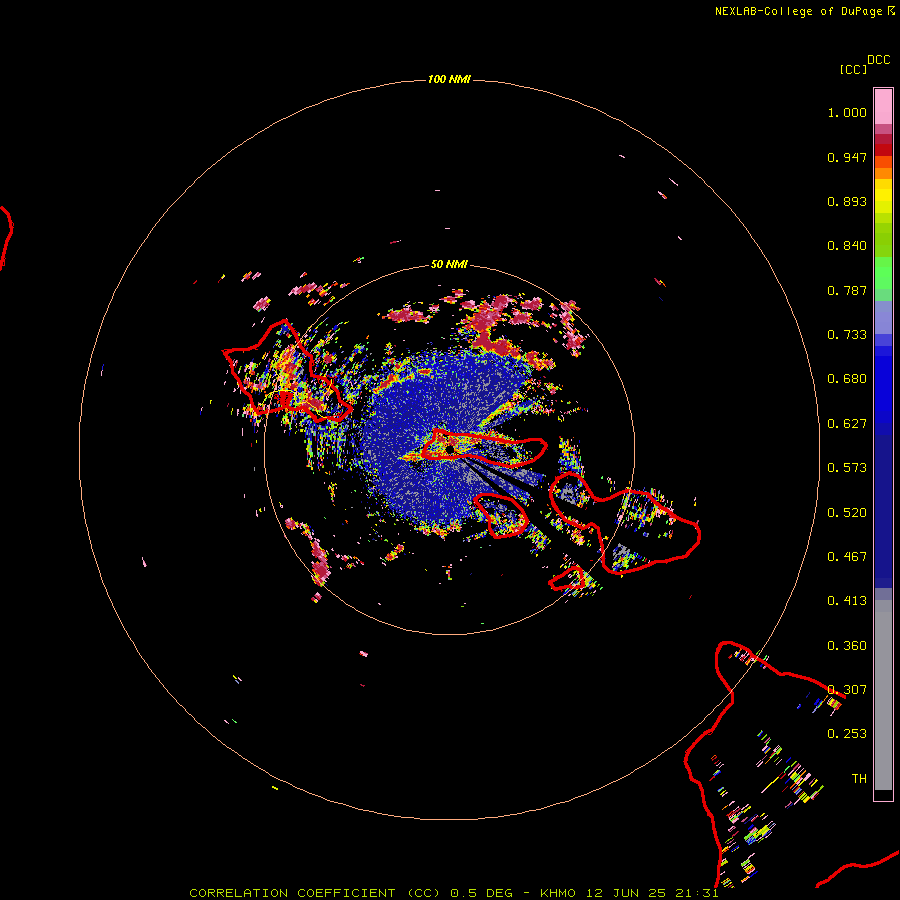
Task: Select the 0.307 legend value
Action: coord(847,690)
